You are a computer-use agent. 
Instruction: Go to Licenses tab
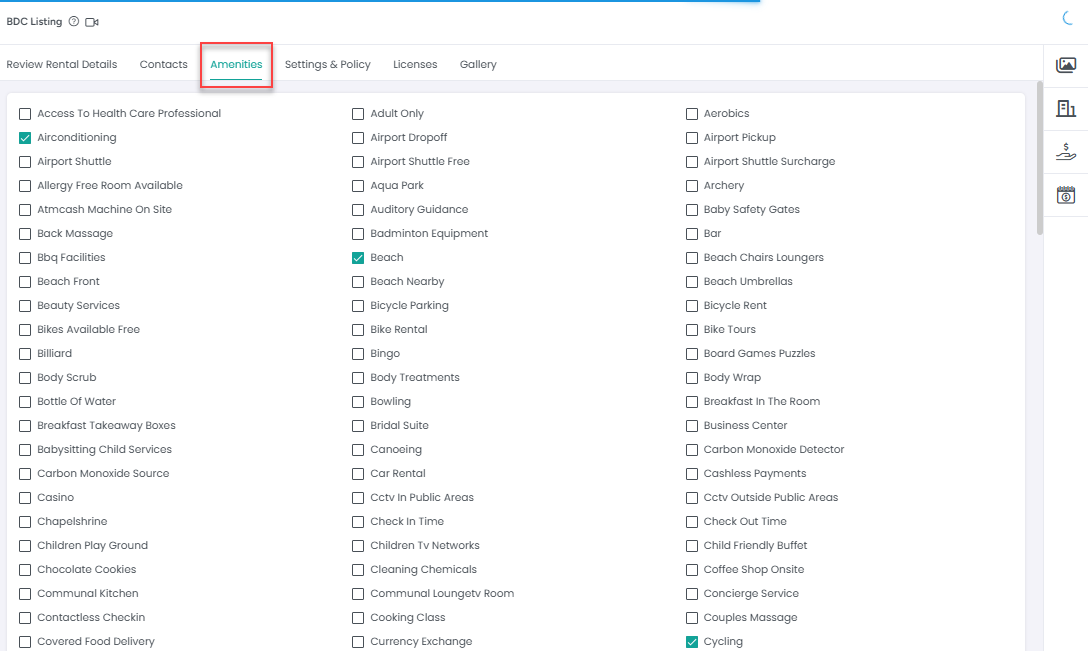coord(415,65)
